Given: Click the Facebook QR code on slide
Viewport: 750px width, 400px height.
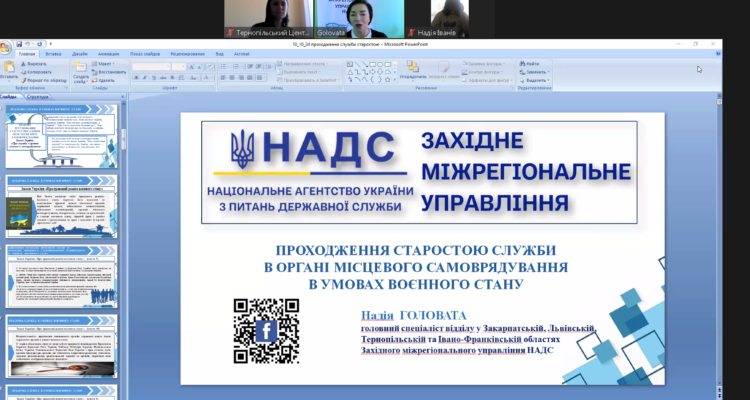Looking at the screenshot, I should [x=266, y=331].
